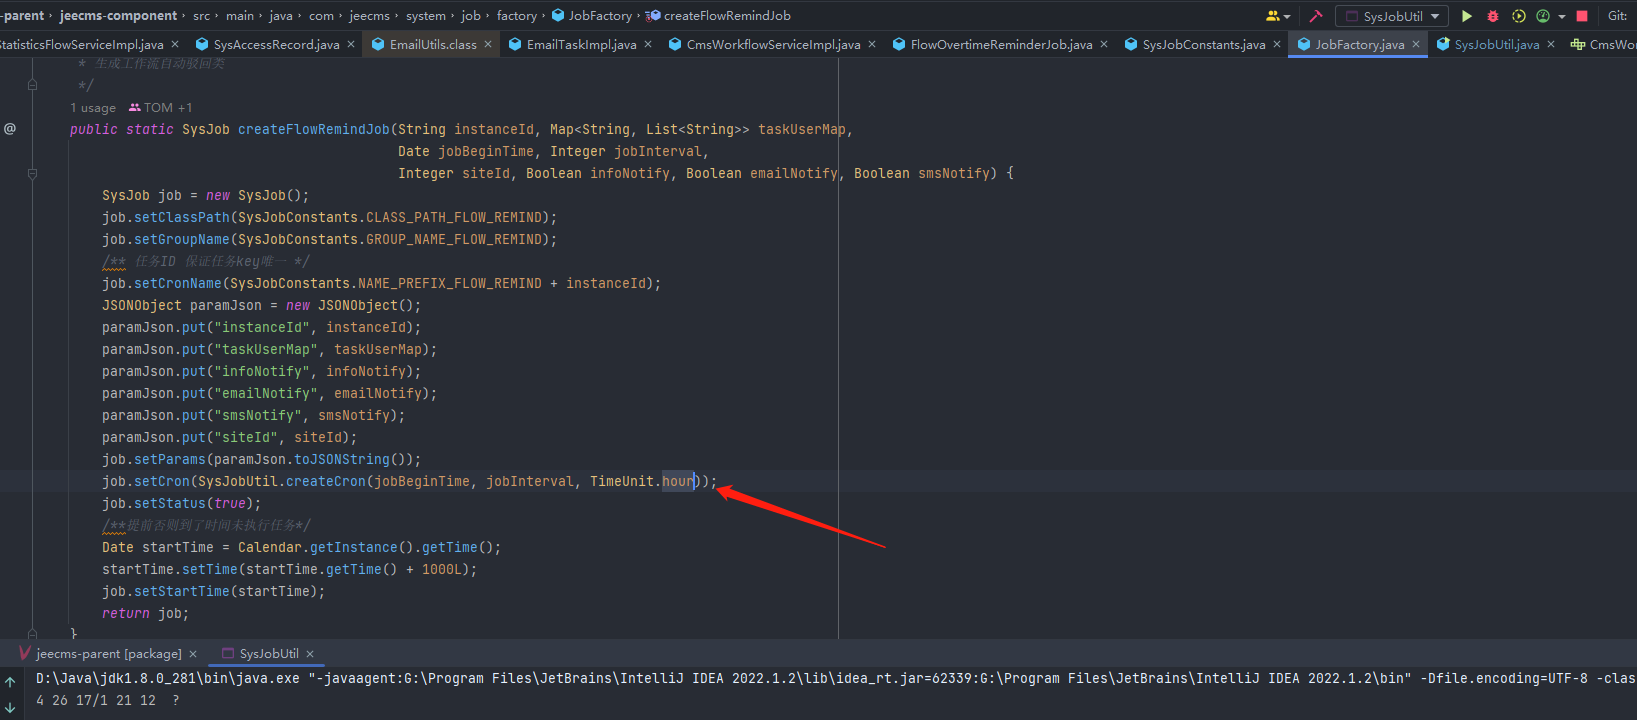Viewport: 1637px width, 720px height.
Task: Collapse the Javadoc comment fold marker
Action: [32, 85]
